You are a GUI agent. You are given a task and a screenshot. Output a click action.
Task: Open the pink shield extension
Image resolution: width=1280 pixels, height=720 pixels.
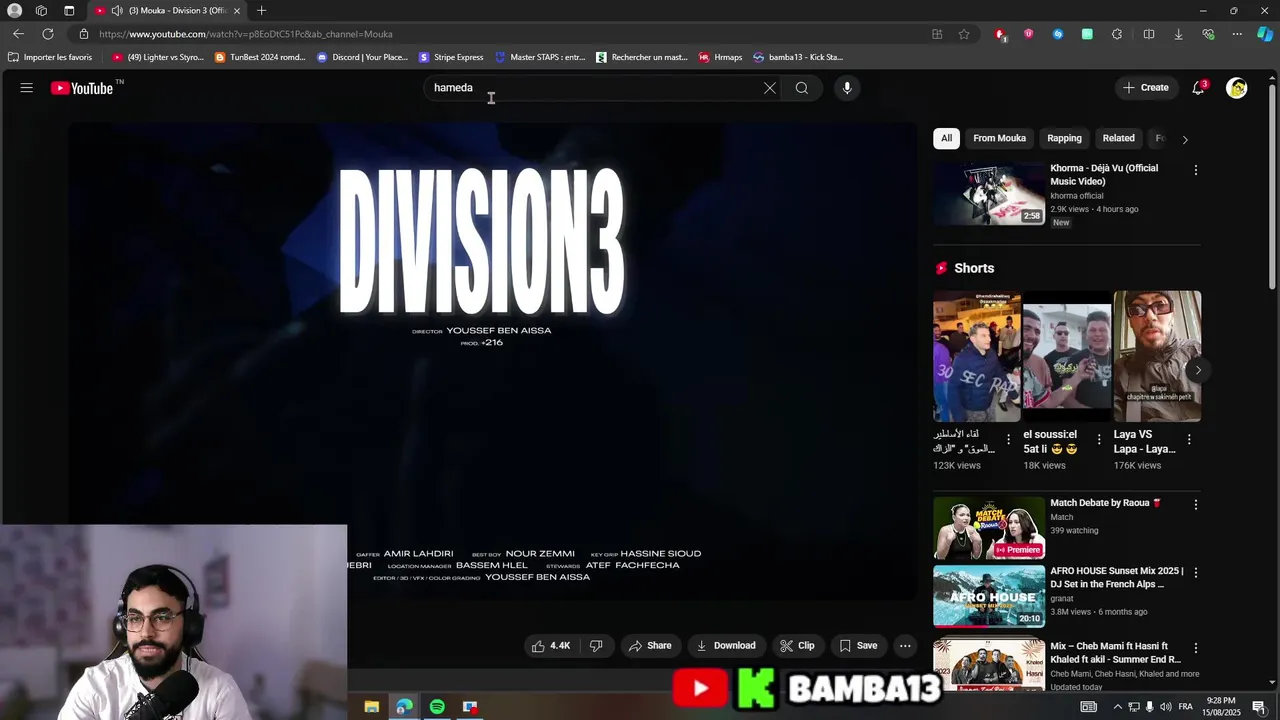coord(1029,34)
